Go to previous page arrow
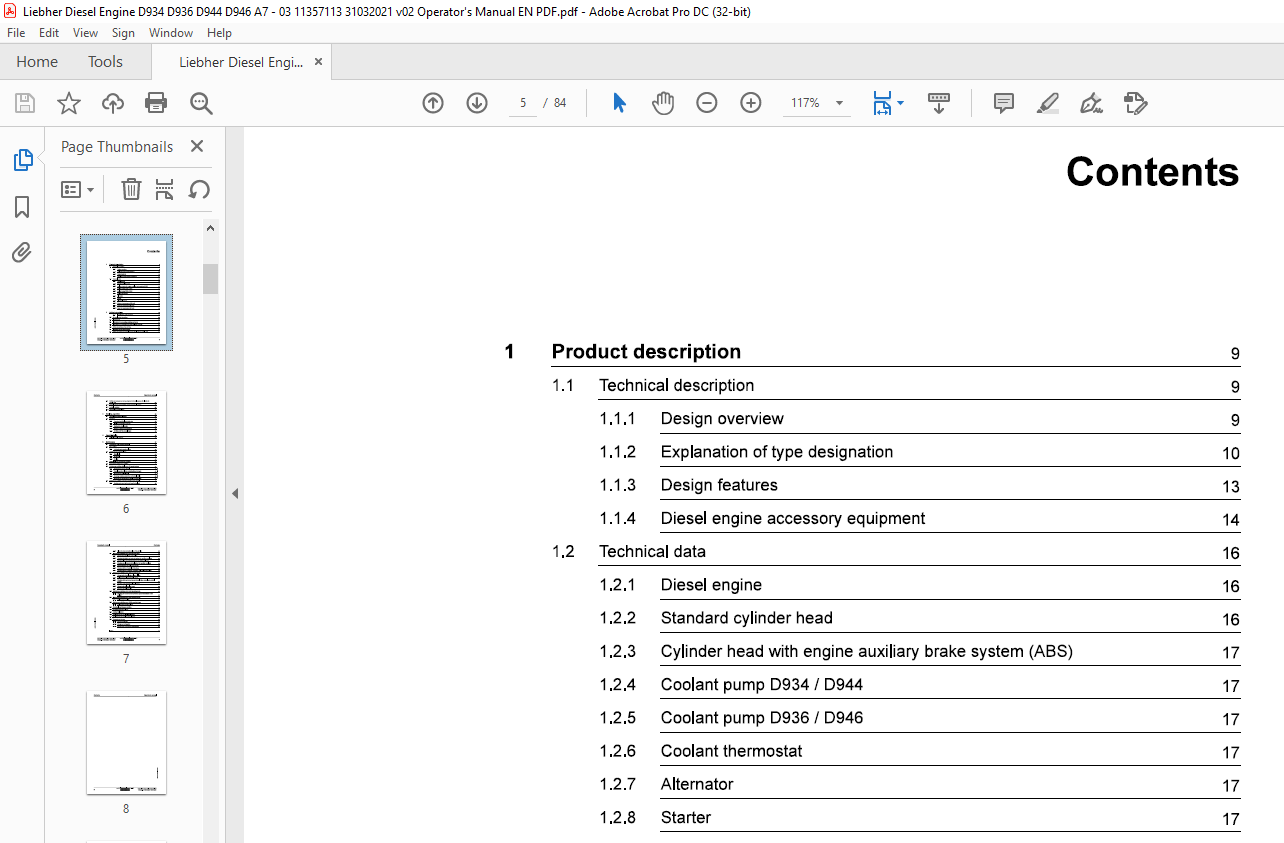Image resolution: width=1284 pixels, height=843 pixels. tap(433, 103)
